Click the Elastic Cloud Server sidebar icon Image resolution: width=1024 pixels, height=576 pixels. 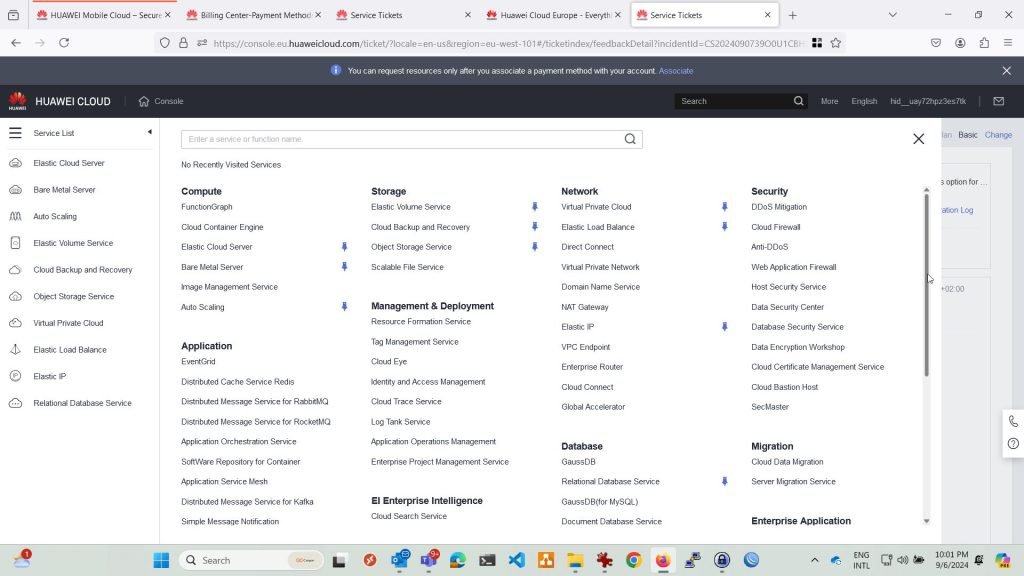[15, 163]
